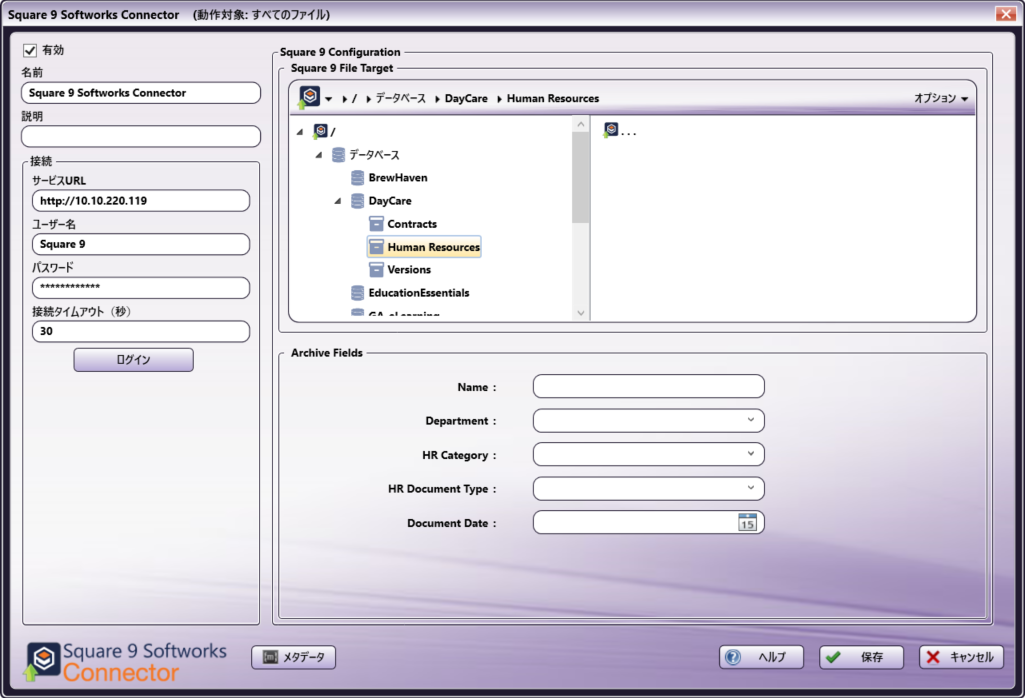Select the Contracts tree item

(x=412, y=224)
